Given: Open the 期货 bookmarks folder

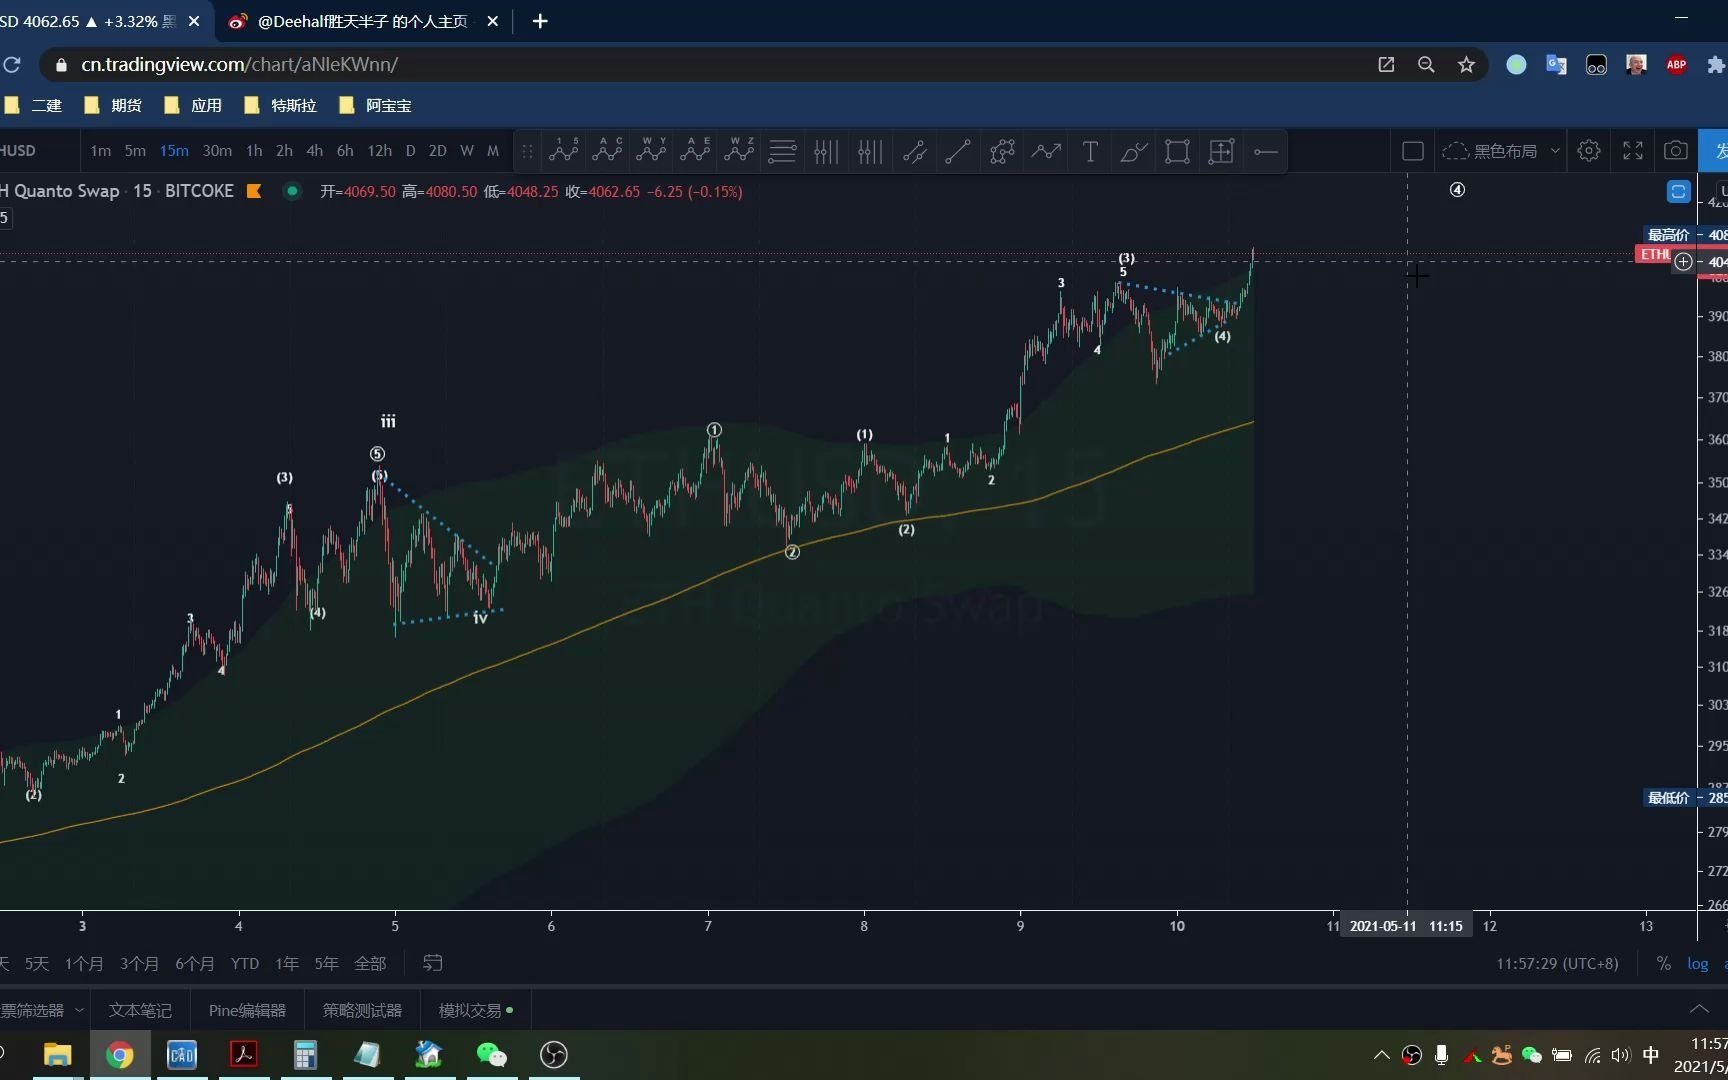Looking at the screenshot, I should tap(113, 105).
